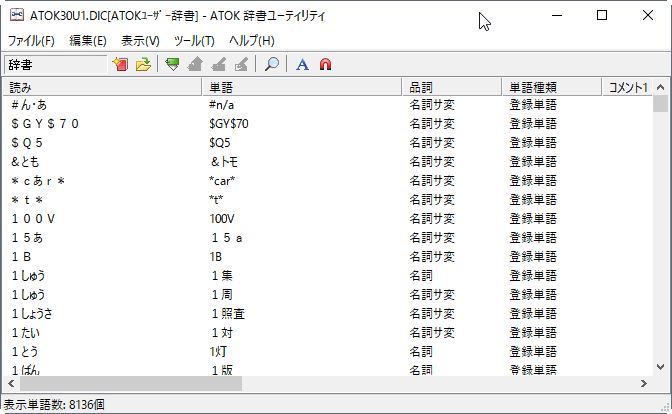Click the app icon in title bar
Viewport: 672px width, 414px height.
click(16, 15)
